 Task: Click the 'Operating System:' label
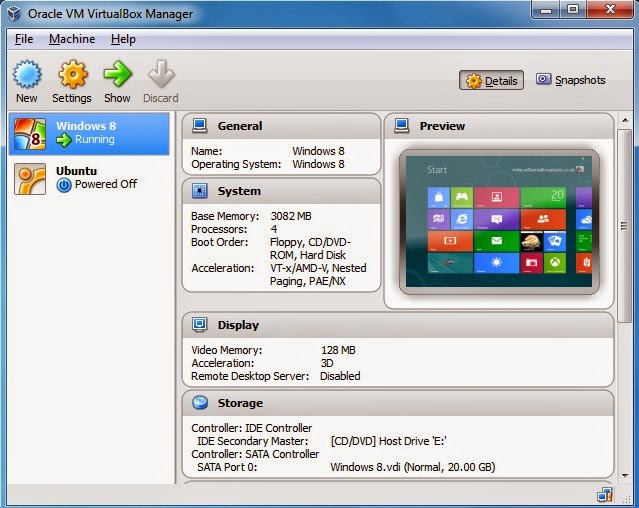[x=236, y=164]
